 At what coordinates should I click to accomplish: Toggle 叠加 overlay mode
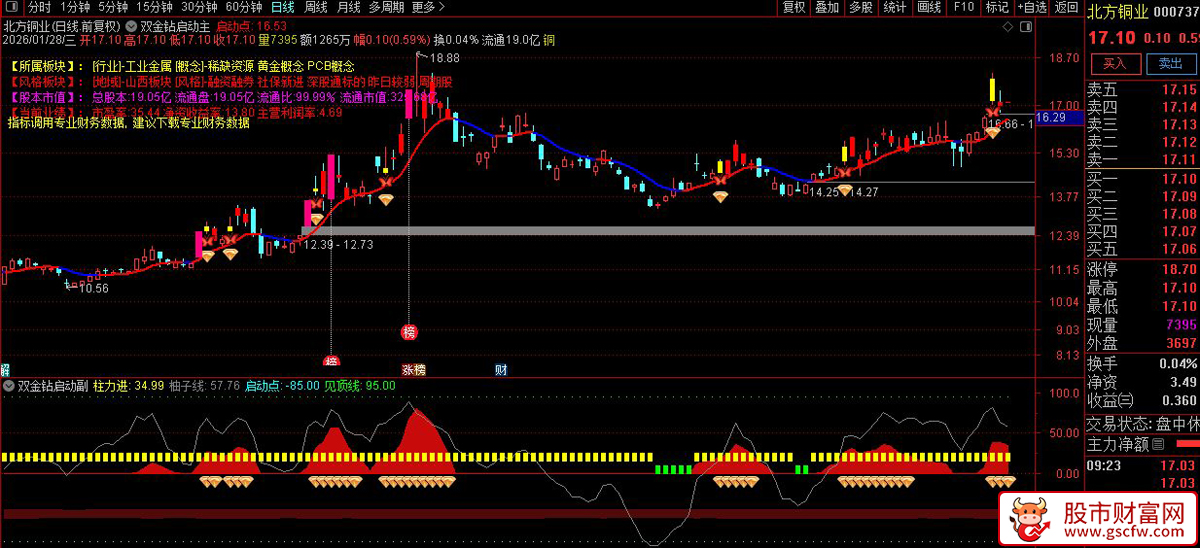[827, 7]
